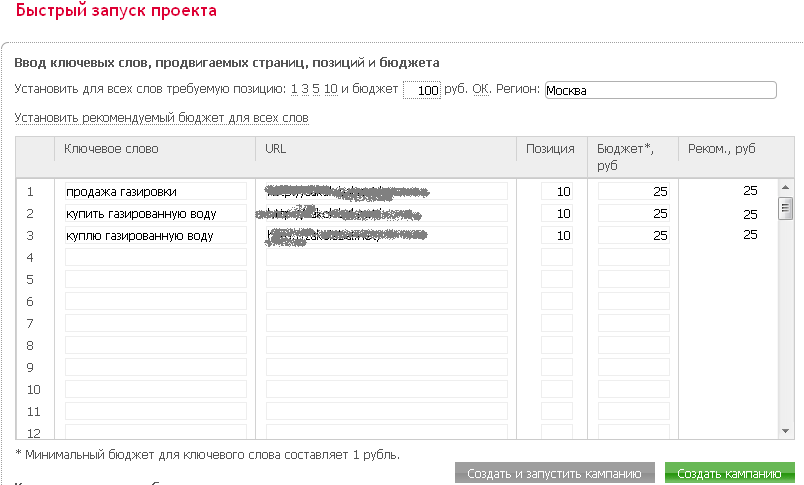The height and width of the screenshot is (485, 804).
Task: Set position 1 for all words
Action: click(x=294, y=90)
